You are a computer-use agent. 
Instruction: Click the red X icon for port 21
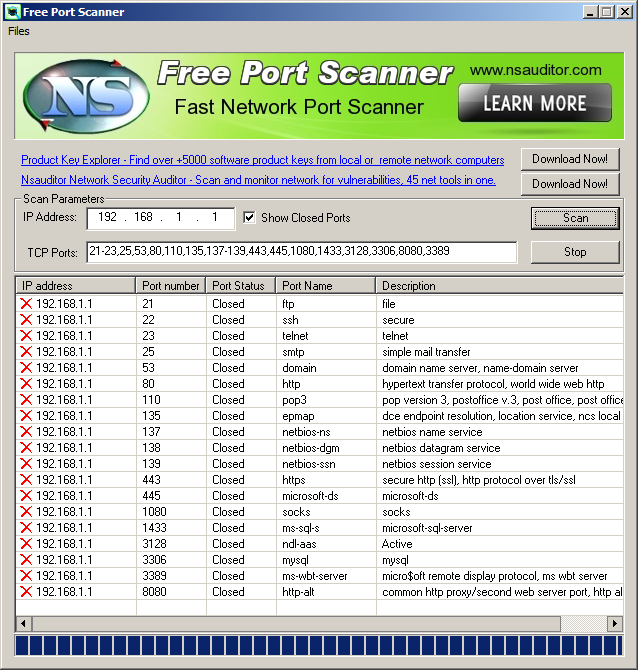pos(26,304)
